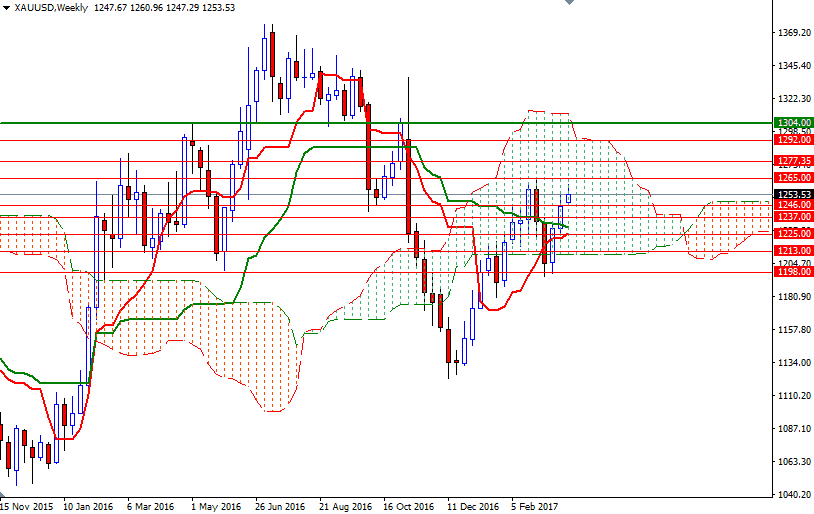The width and height of the screenshot is (814, 514).
Task: Click the 1 May 2016 date label
Action: pos(216,507)
